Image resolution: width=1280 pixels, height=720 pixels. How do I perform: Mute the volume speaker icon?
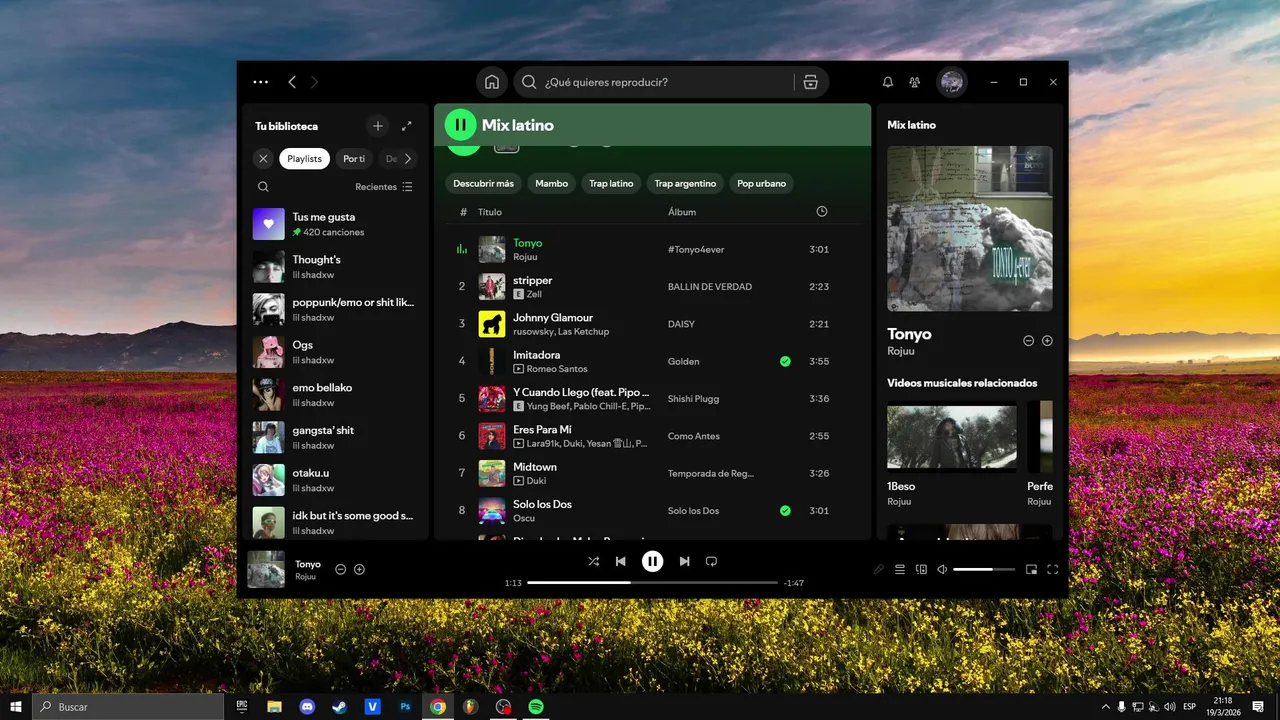tap(942, 569)
